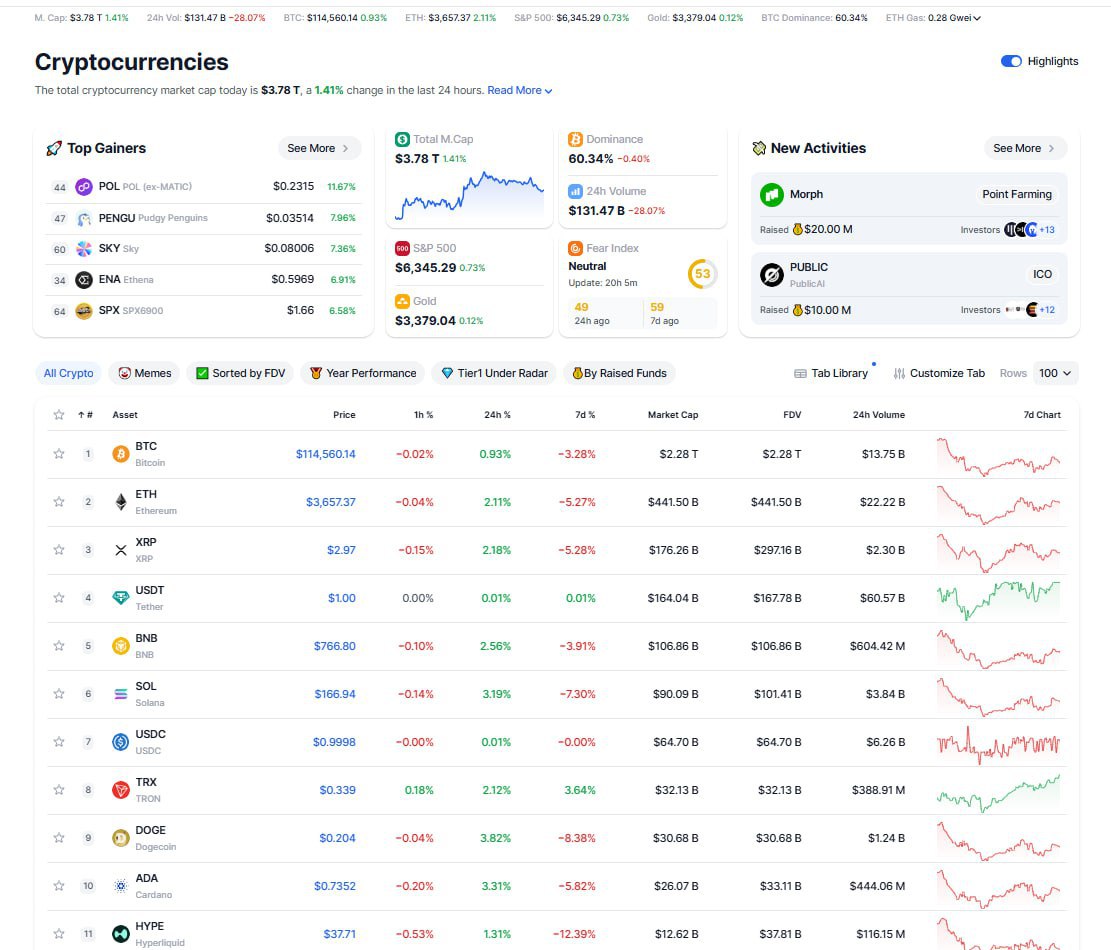This screenshot has width=1111, height=950.
Task: Open the Bitcoin price link $114,560.14
Action: pyautogui.click(x=325, y=454)
